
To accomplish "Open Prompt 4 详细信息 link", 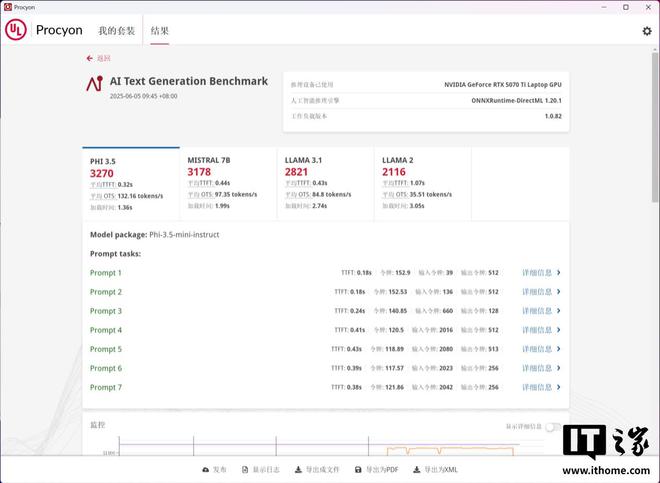I will point(537,330).
